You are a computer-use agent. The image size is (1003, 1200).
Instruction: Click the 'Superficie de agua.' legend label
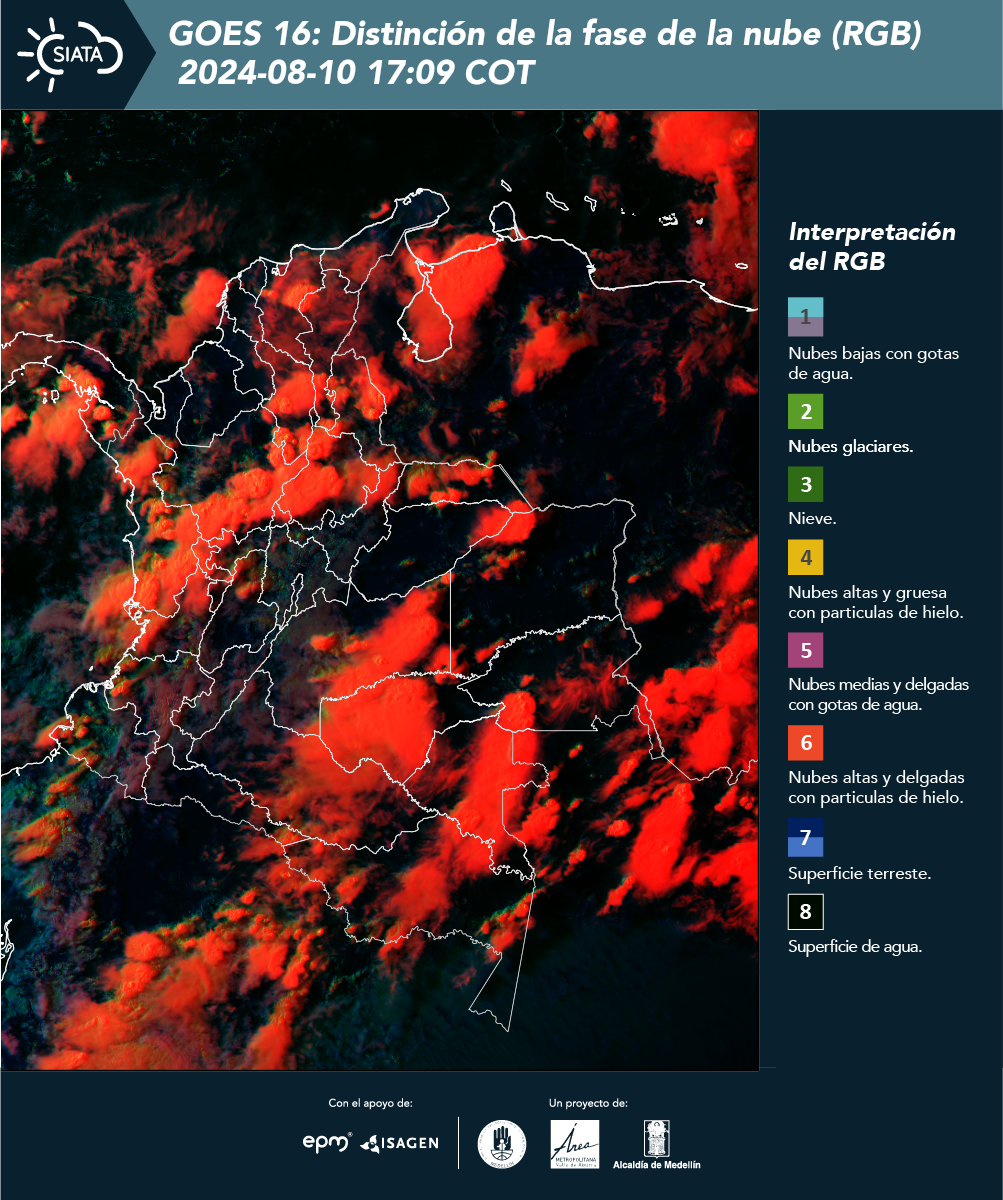click(855, 948)
